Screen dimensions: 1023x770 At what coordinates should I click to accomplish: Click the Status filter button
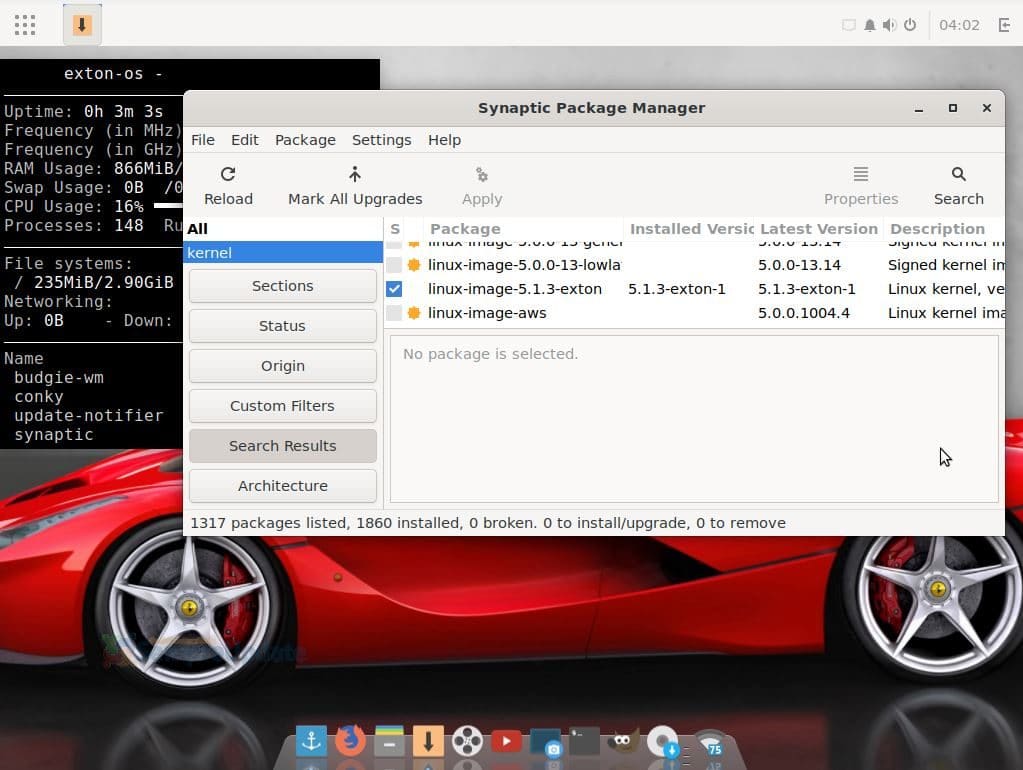click(282, 326)
